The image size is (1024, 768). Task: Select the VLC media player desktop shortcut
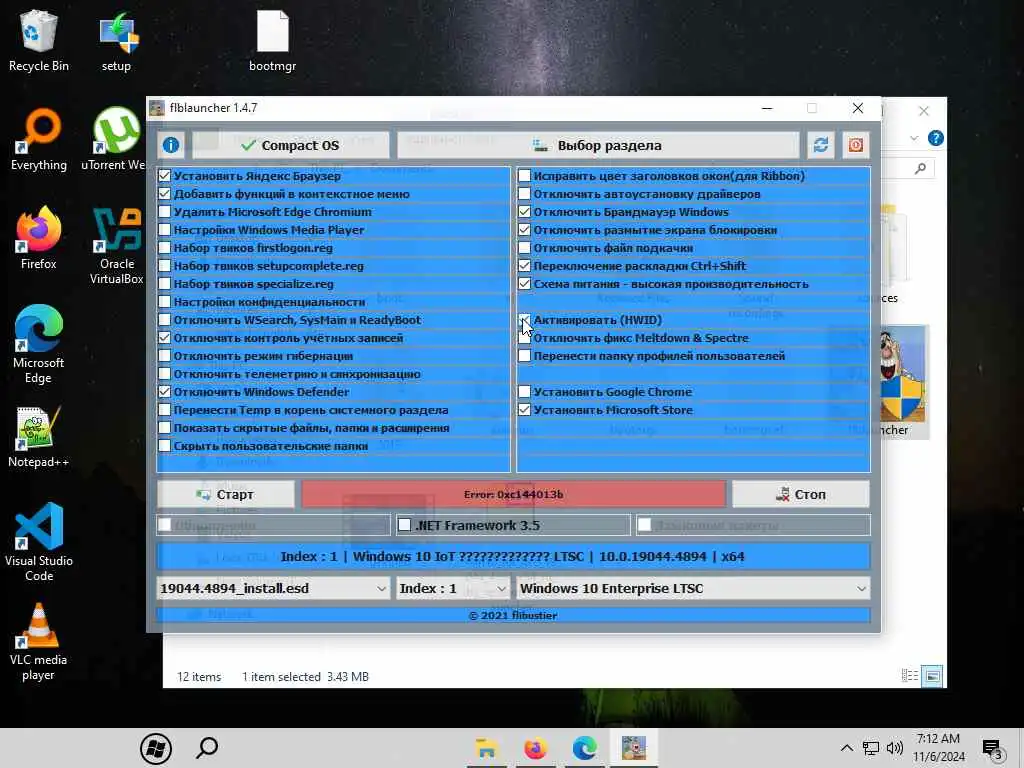(39, 642)
